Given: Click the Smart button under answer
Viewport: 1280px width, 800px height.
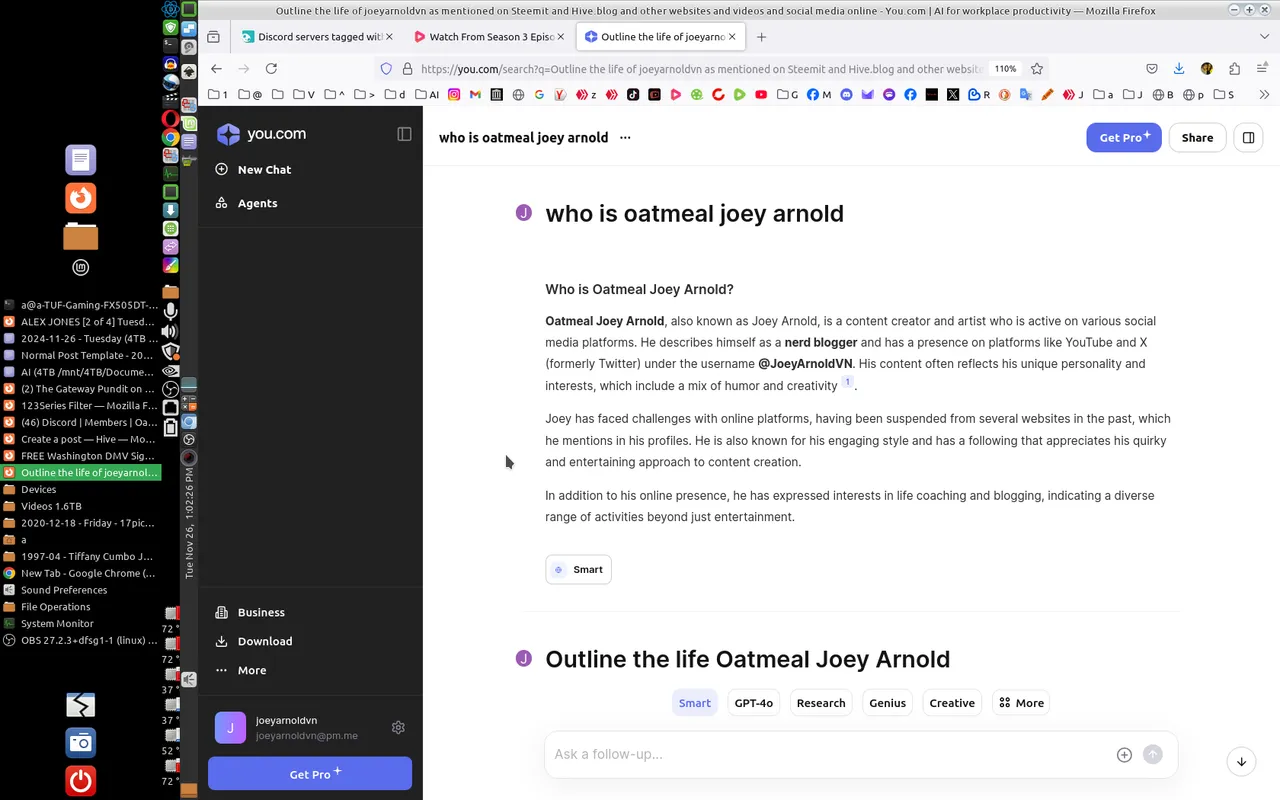Looking at the screenshot, I should pyautogui.click(x=578, y=569).
